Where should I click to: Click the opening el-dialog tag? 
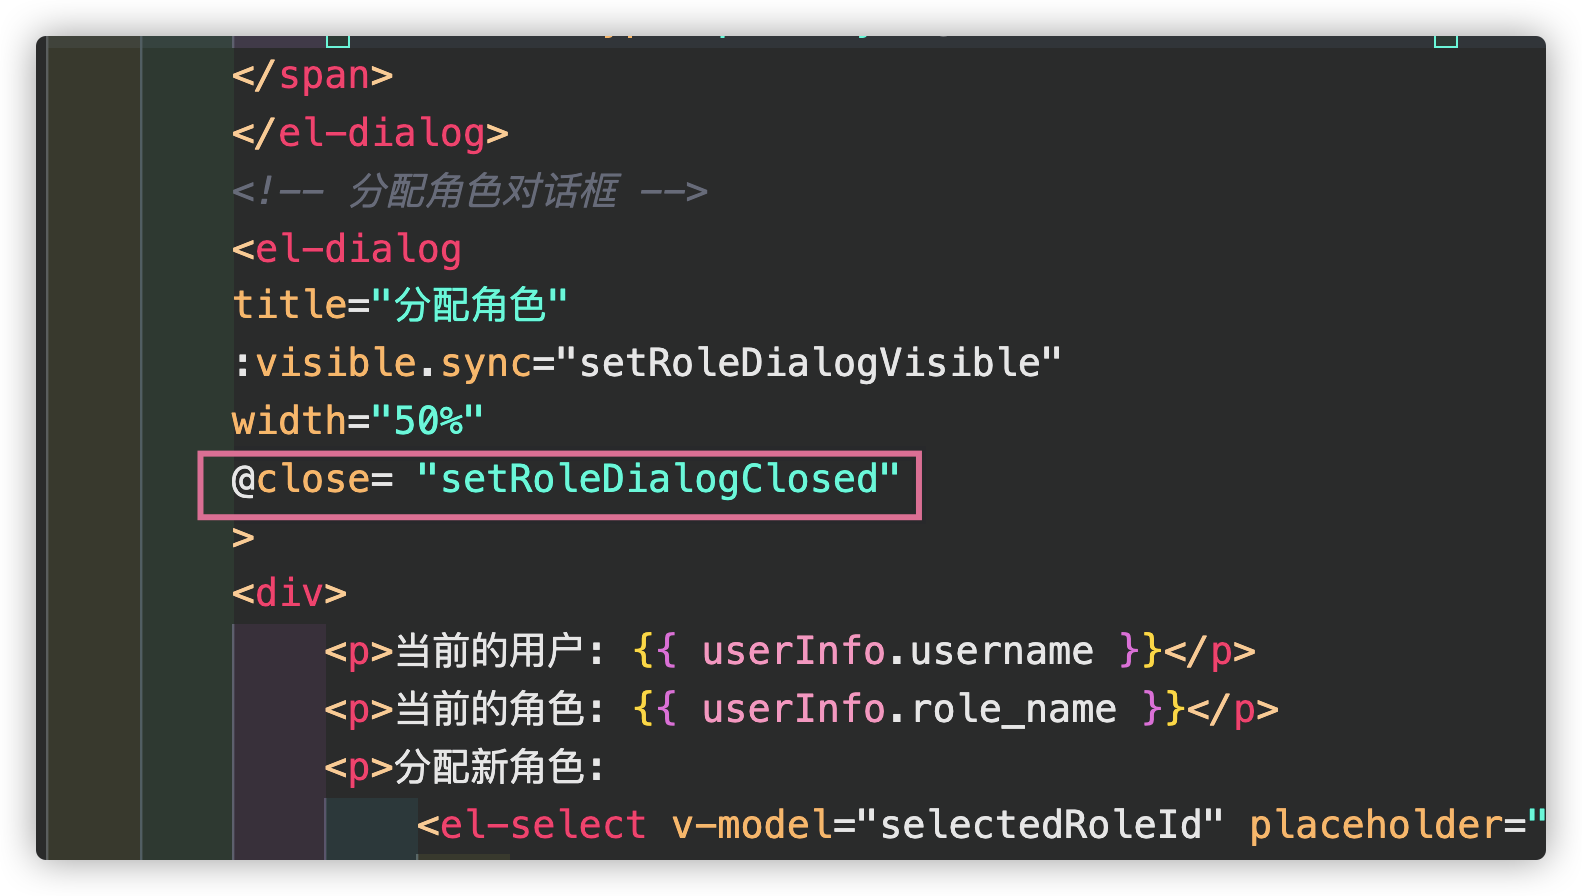point(347,249)
